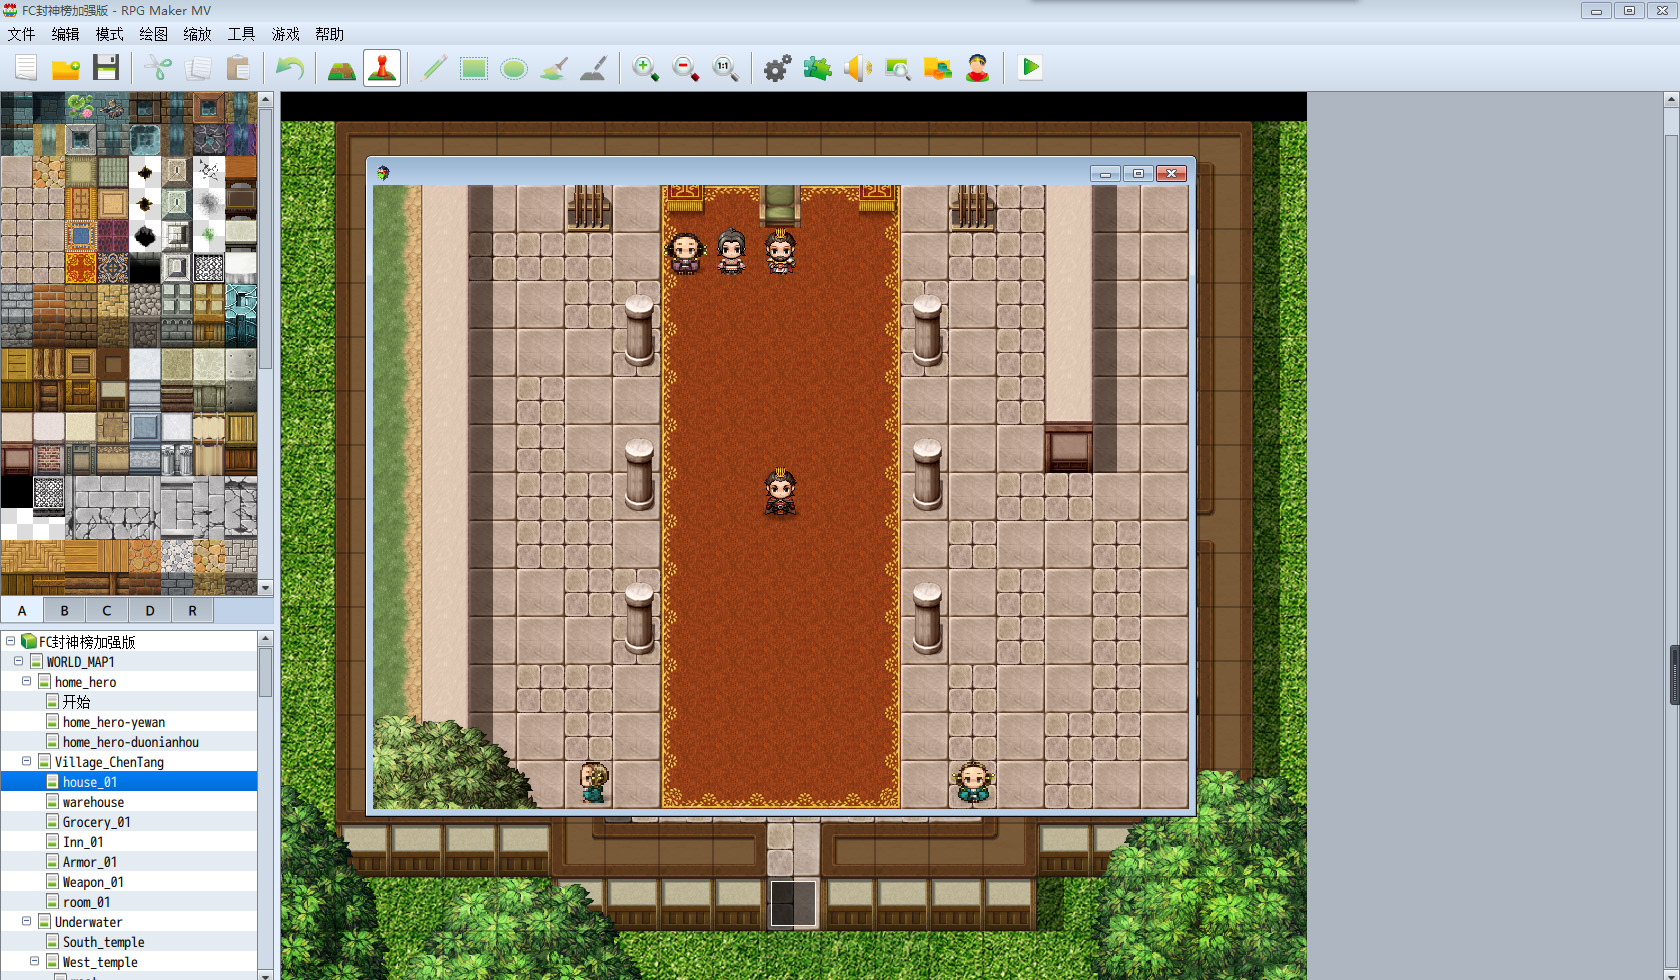Start playtest with green play button

pyautogui.click(x=1030, y=68)
